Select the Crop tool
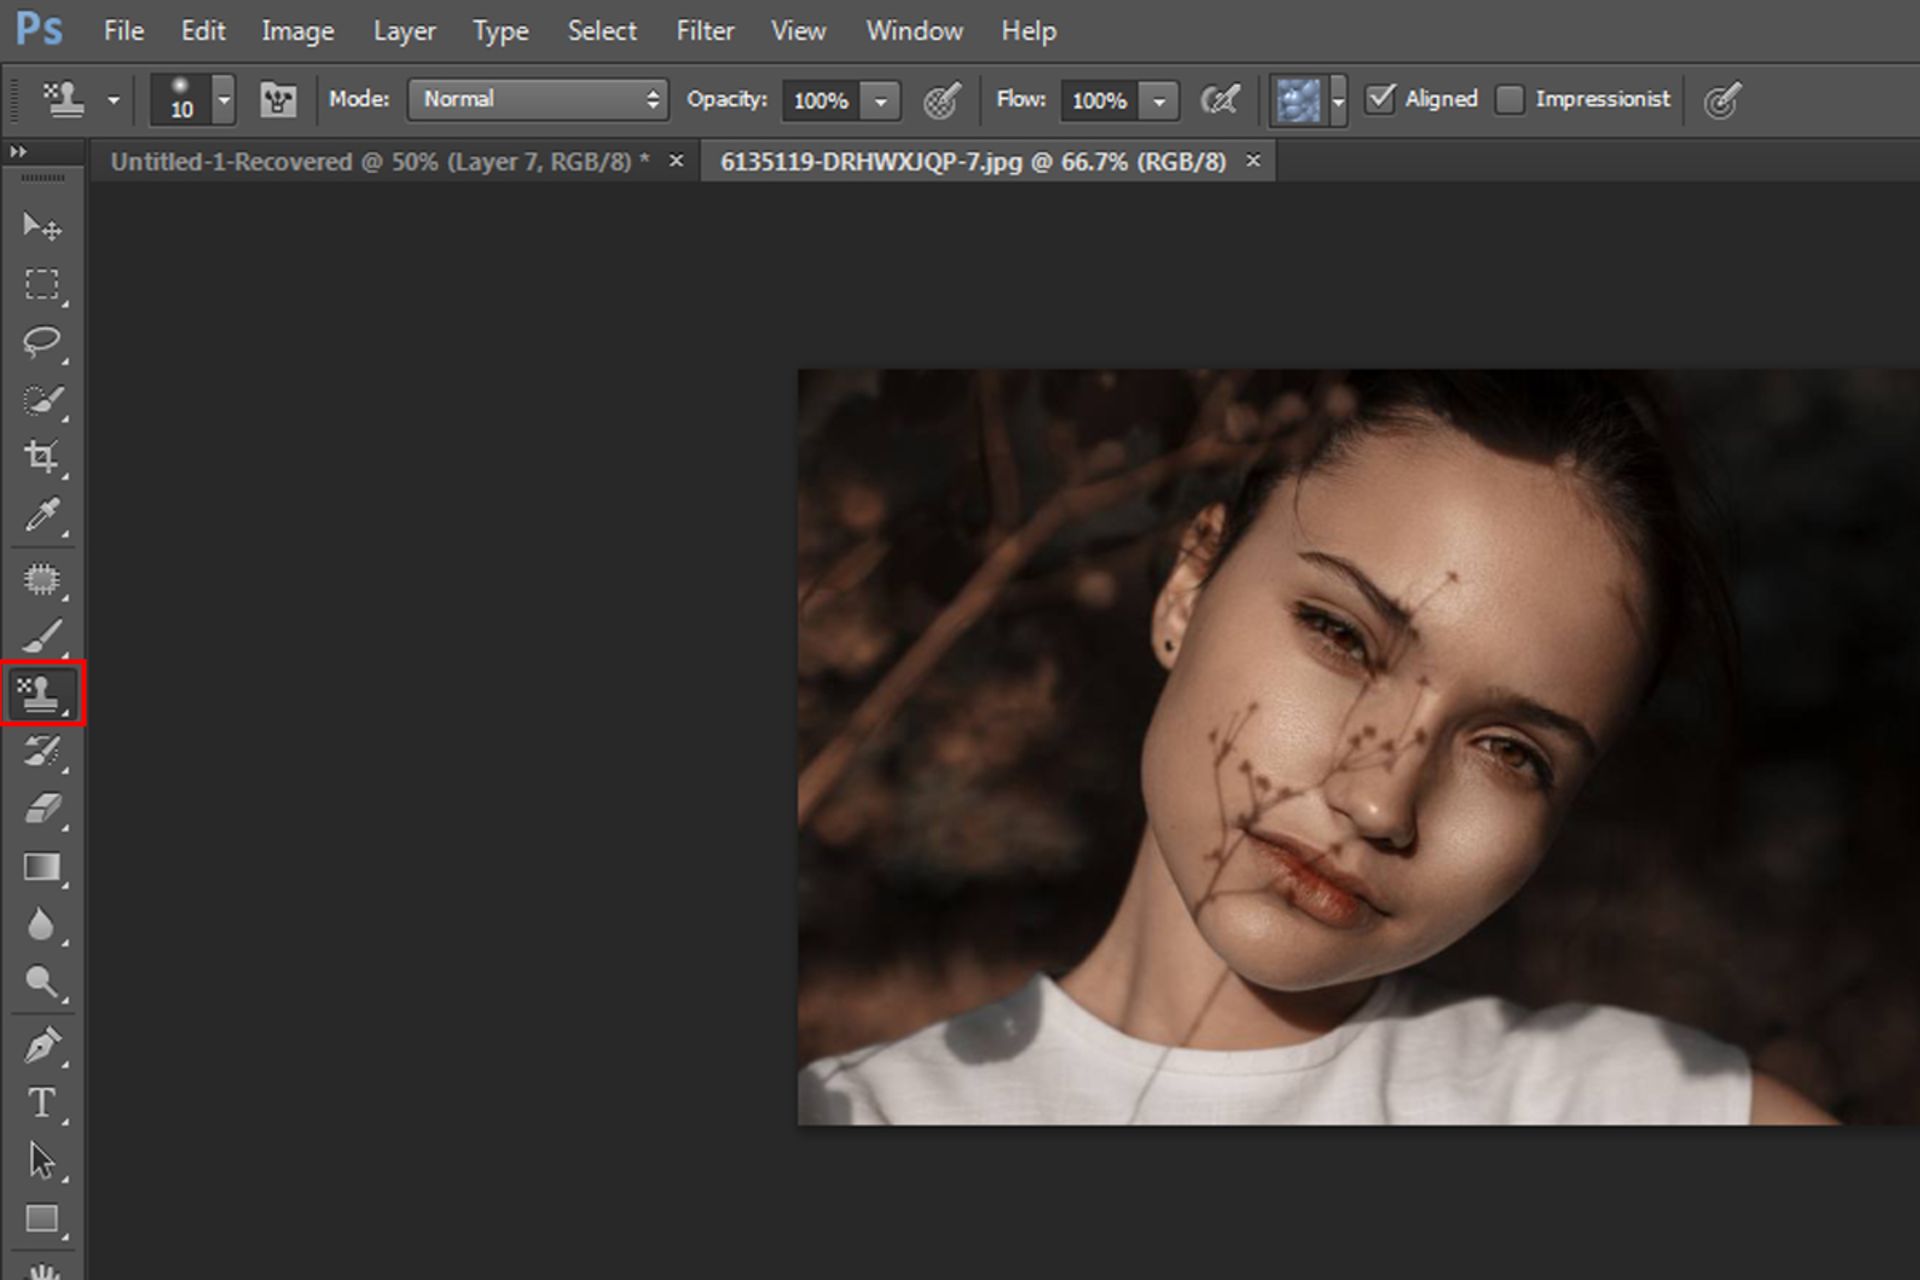Viewport: 1920px width, 1280px height. point(42,457)
